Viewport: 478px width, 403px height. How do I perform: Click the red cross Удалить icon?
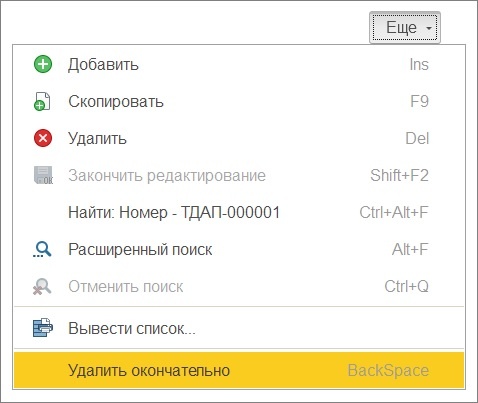click(x=43, y=138)
